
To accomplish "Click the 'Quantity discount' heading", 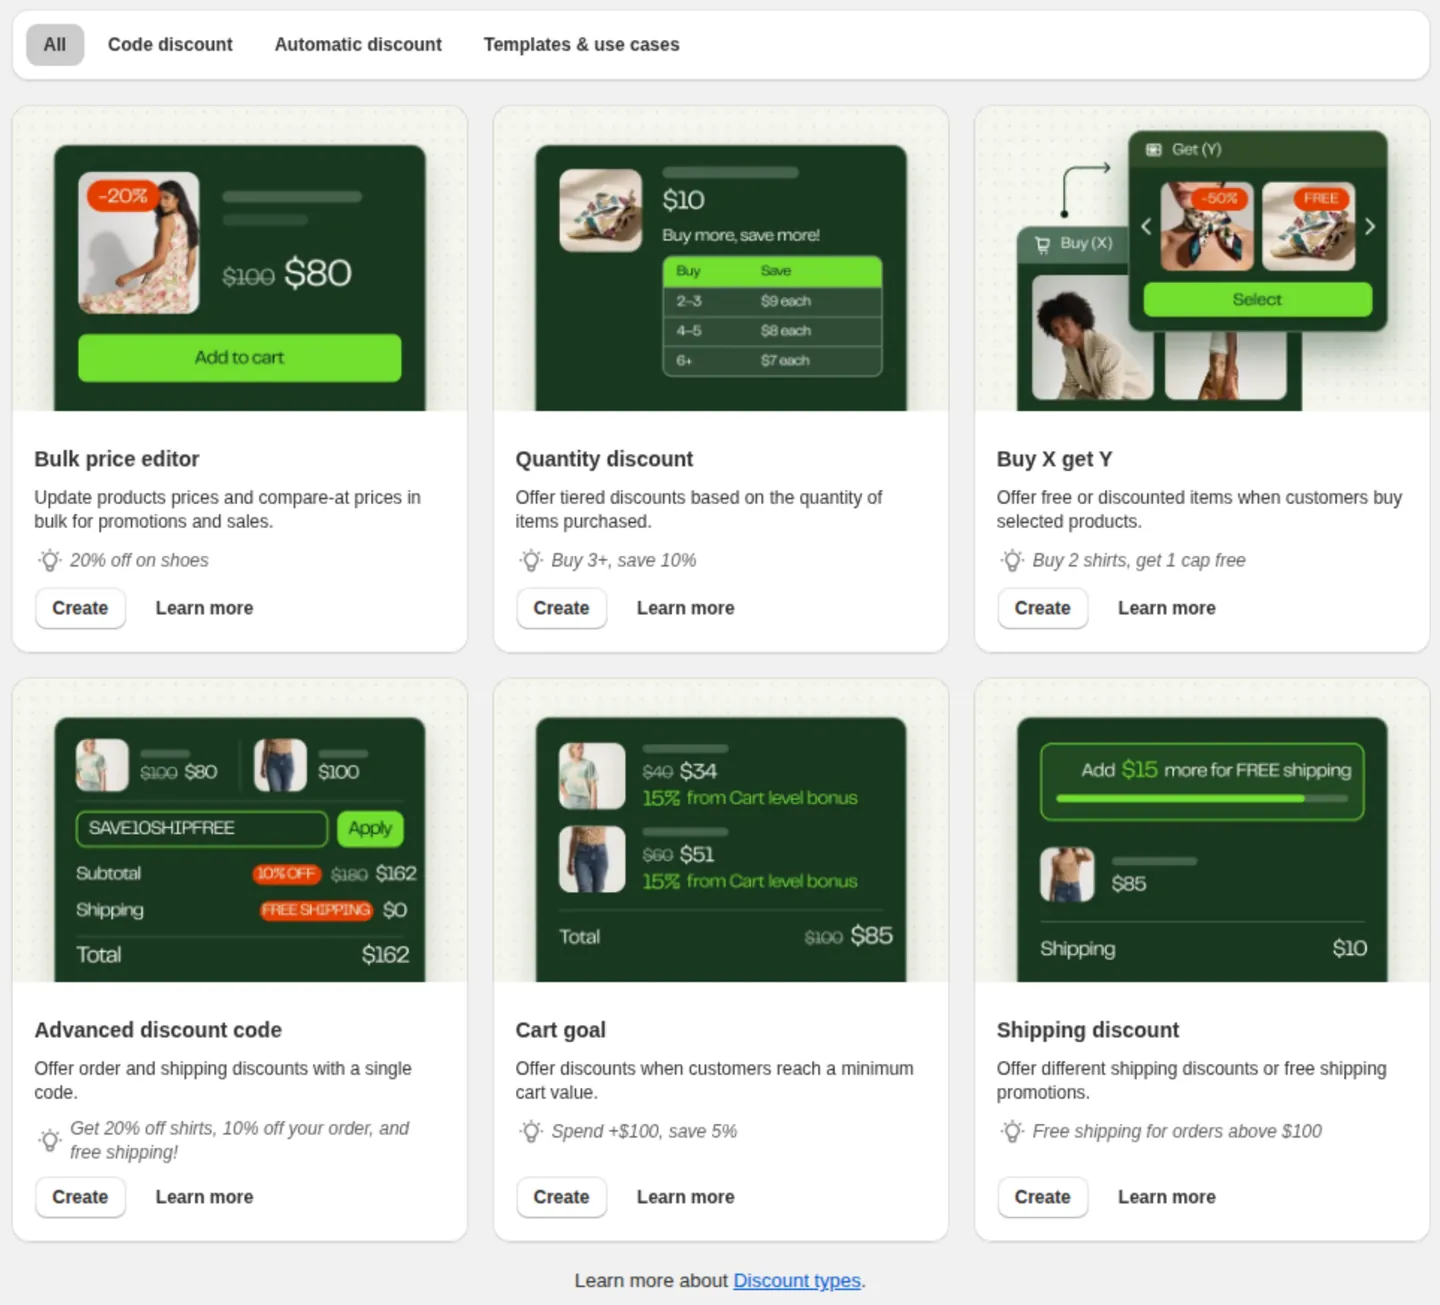I will [604, 459].
